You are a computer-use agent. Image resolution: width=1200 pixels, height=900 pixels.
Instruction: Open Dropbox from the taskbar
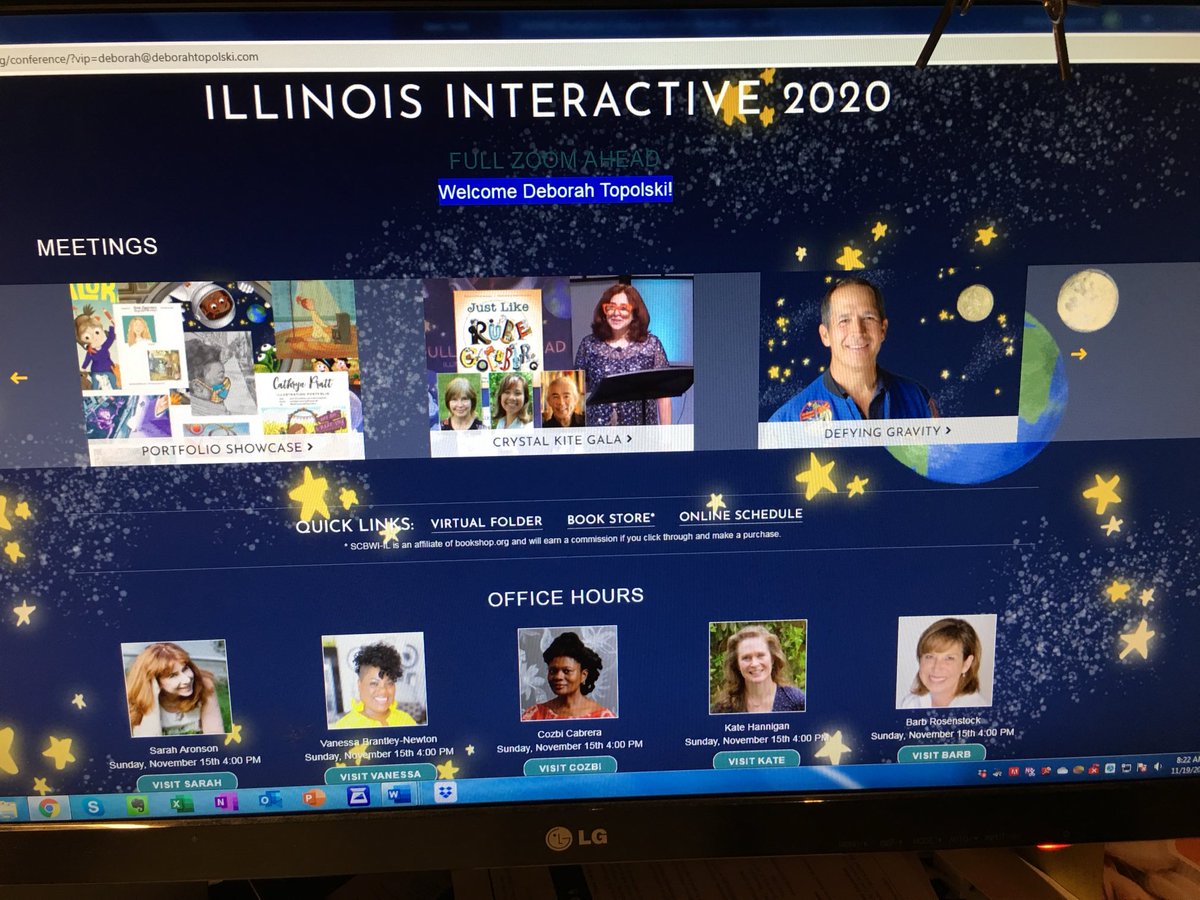click(x=445, y=793)
